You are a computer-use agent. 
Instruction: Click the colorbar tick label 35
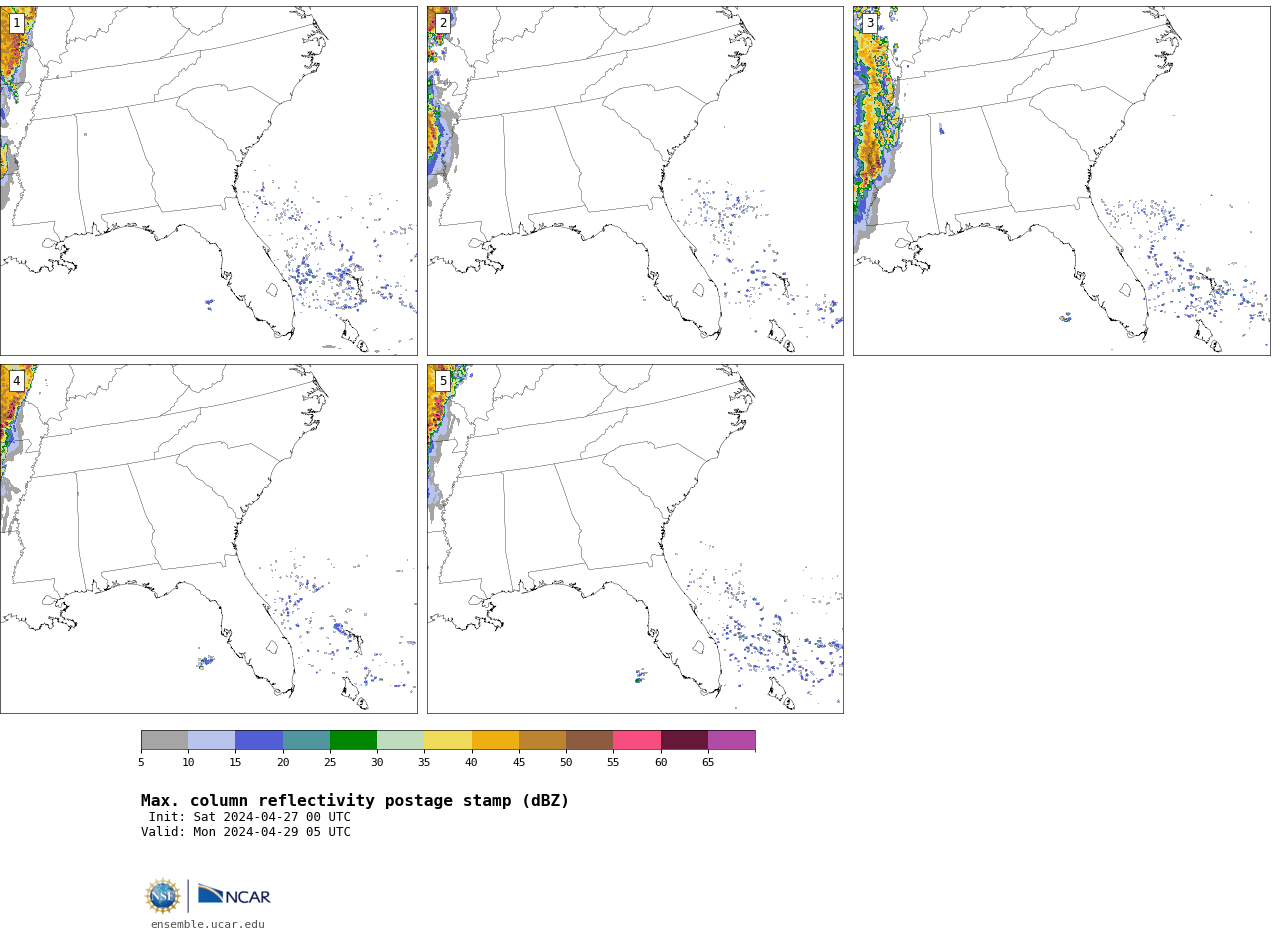coord(424,763)
